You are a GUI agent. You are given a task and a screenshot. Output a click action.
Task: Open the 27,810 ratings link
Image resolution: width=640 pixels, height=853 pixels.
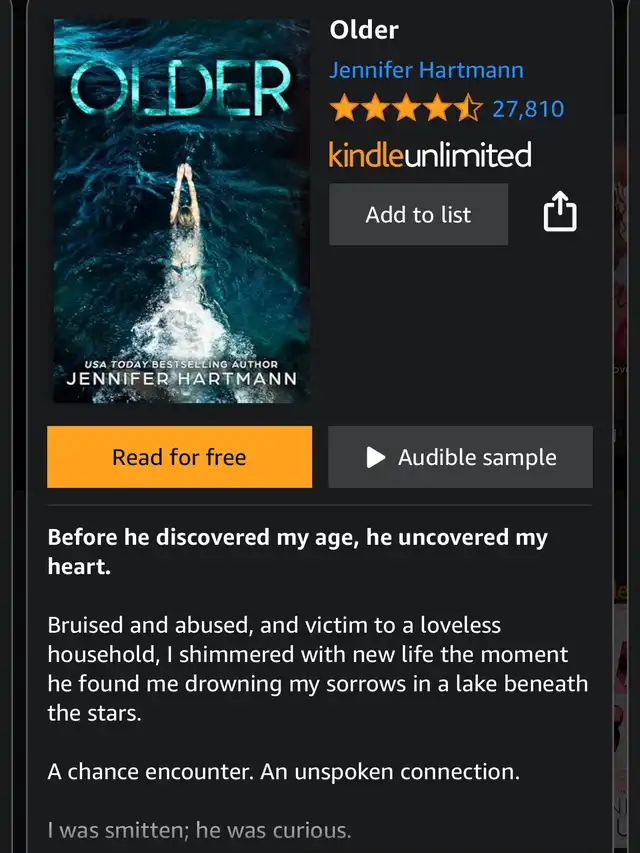click(x=528, y=109)
